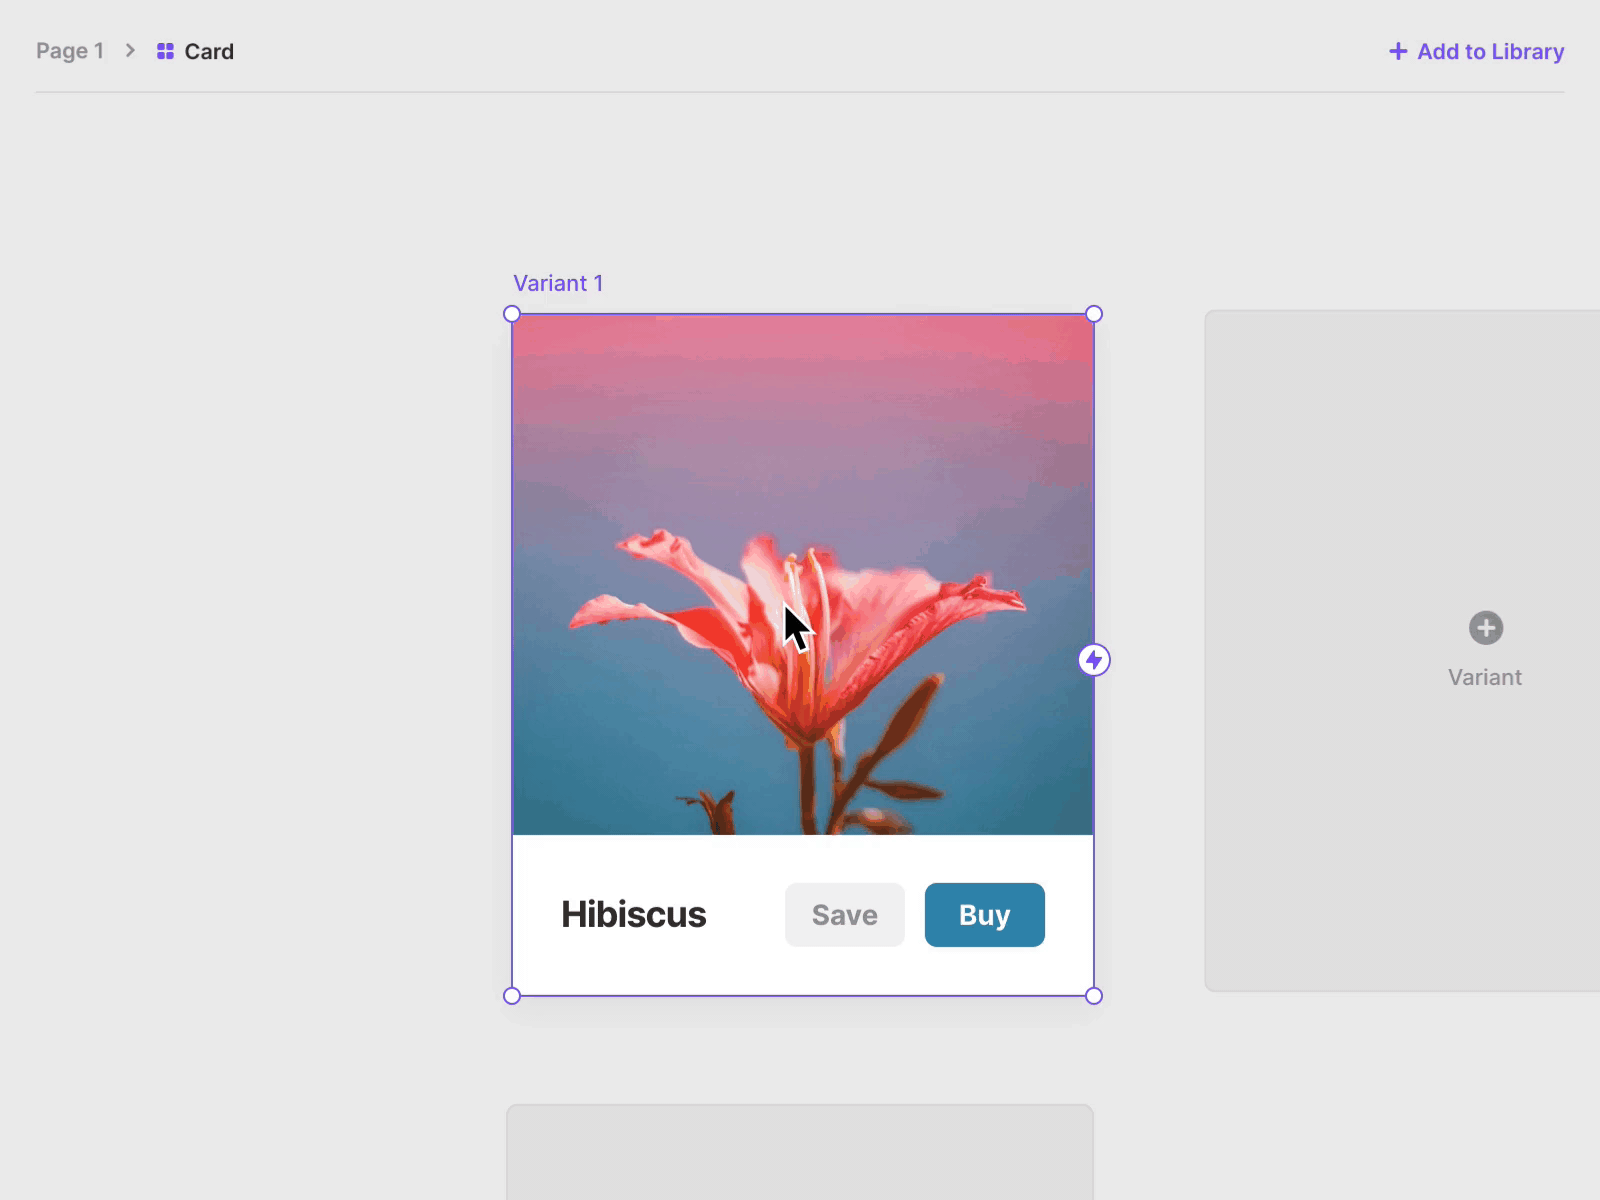Click the top-left resize handle of card
This screenshot has height=1200, width=1600.
512,314
